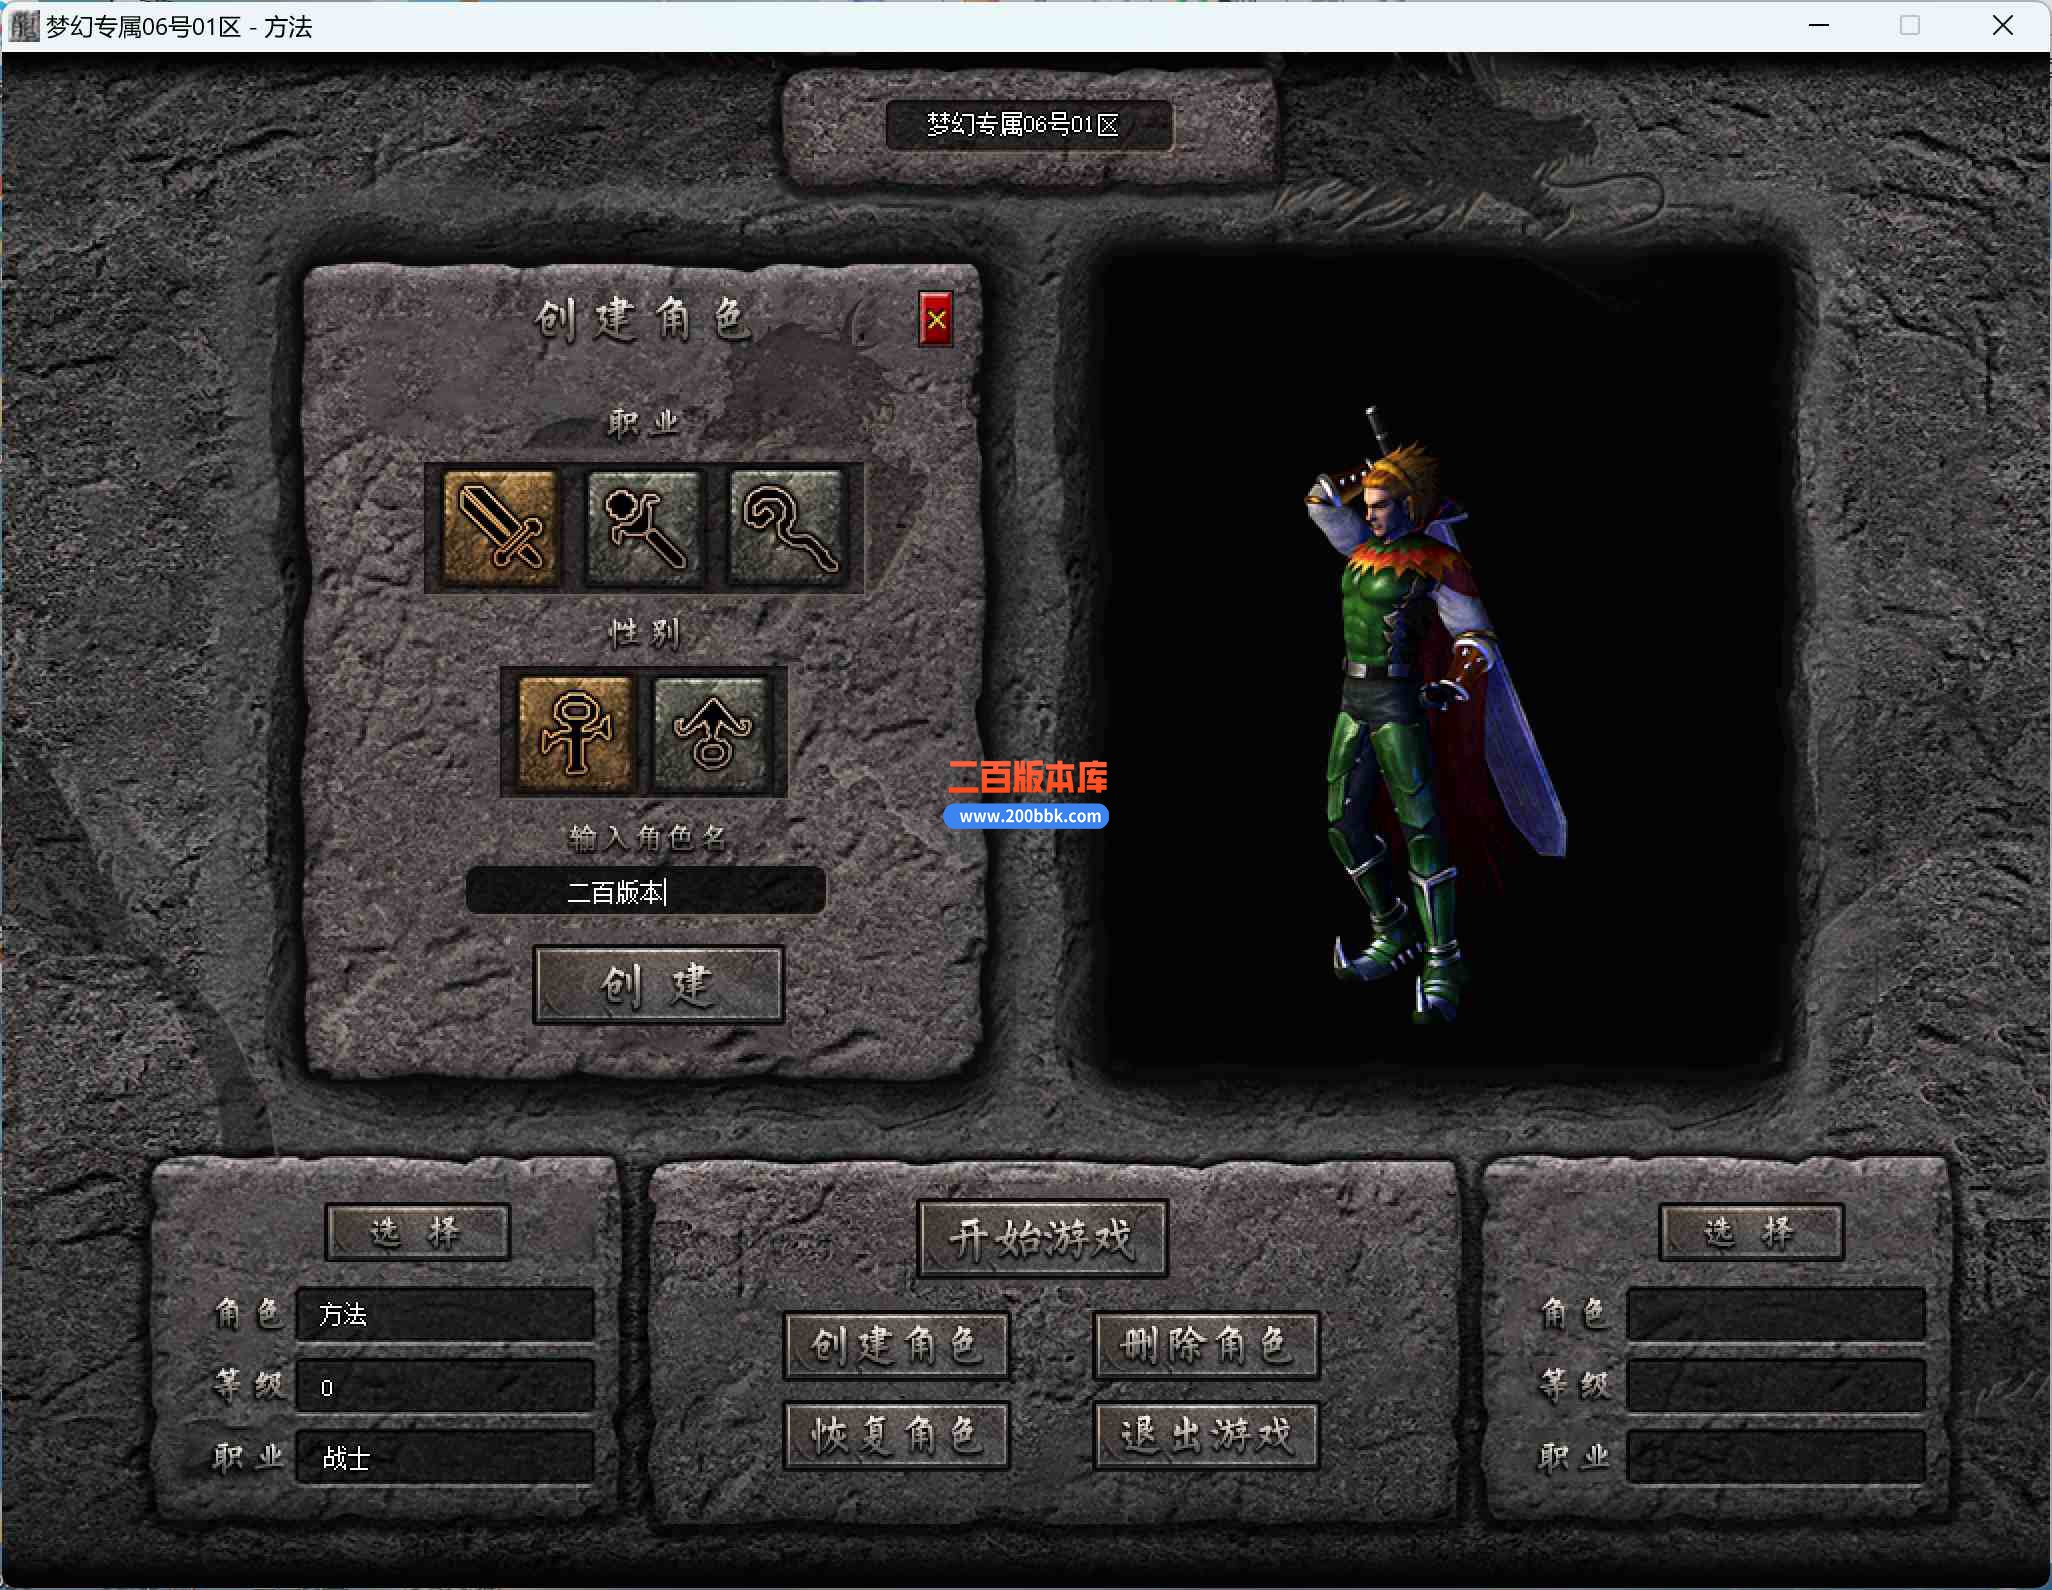Close the 创建角色 dialog with red X
Viewport: 2052px width, 1590px height.
pos(936,320)
